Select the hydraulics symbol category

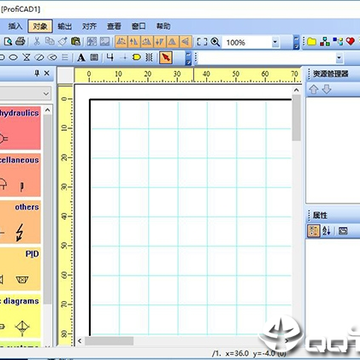(x=20, y=128)
